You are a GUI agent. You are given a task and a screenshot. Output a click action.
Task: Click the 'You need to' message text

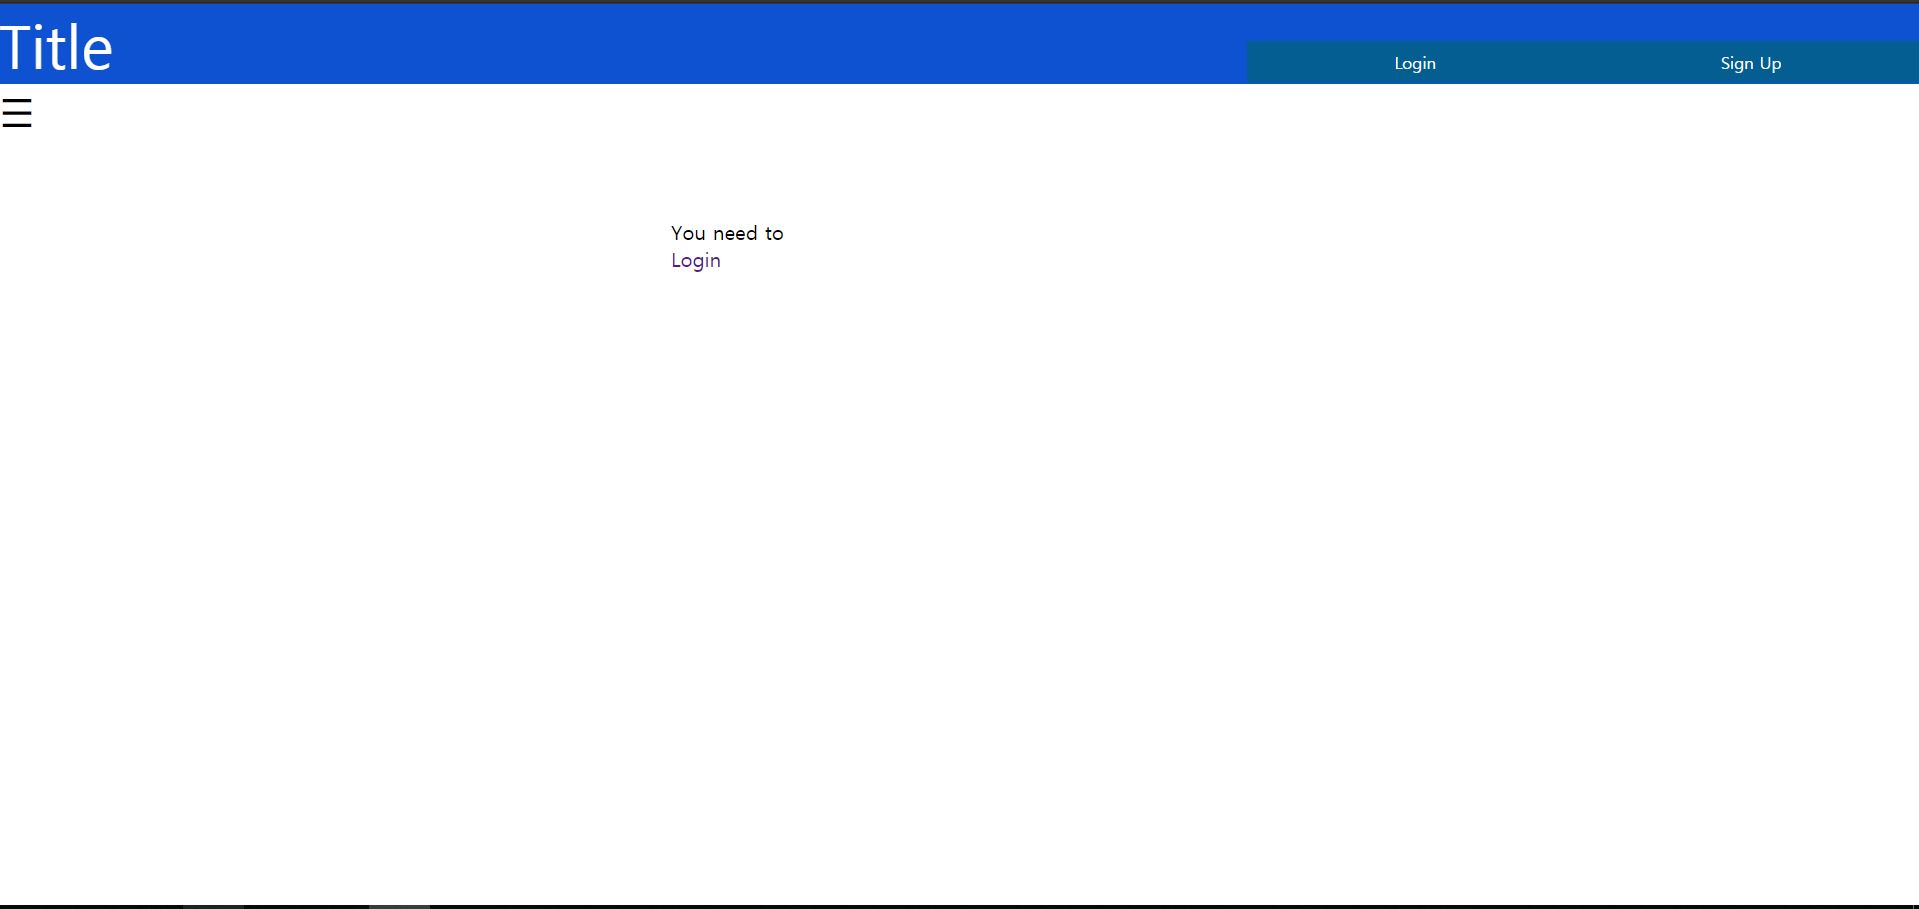point(727,233)
